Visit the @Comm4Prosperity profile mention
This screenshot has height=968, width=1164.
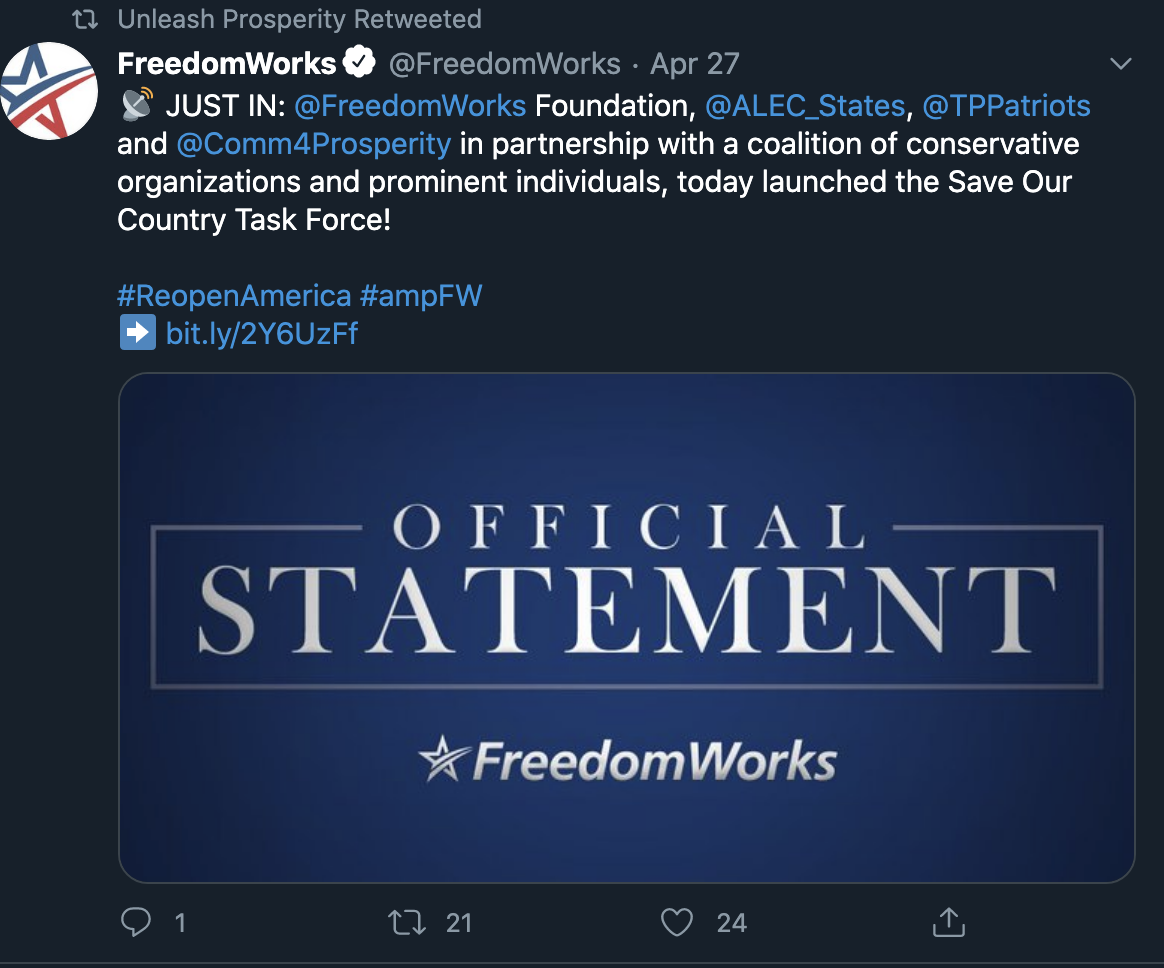(313, 144)
